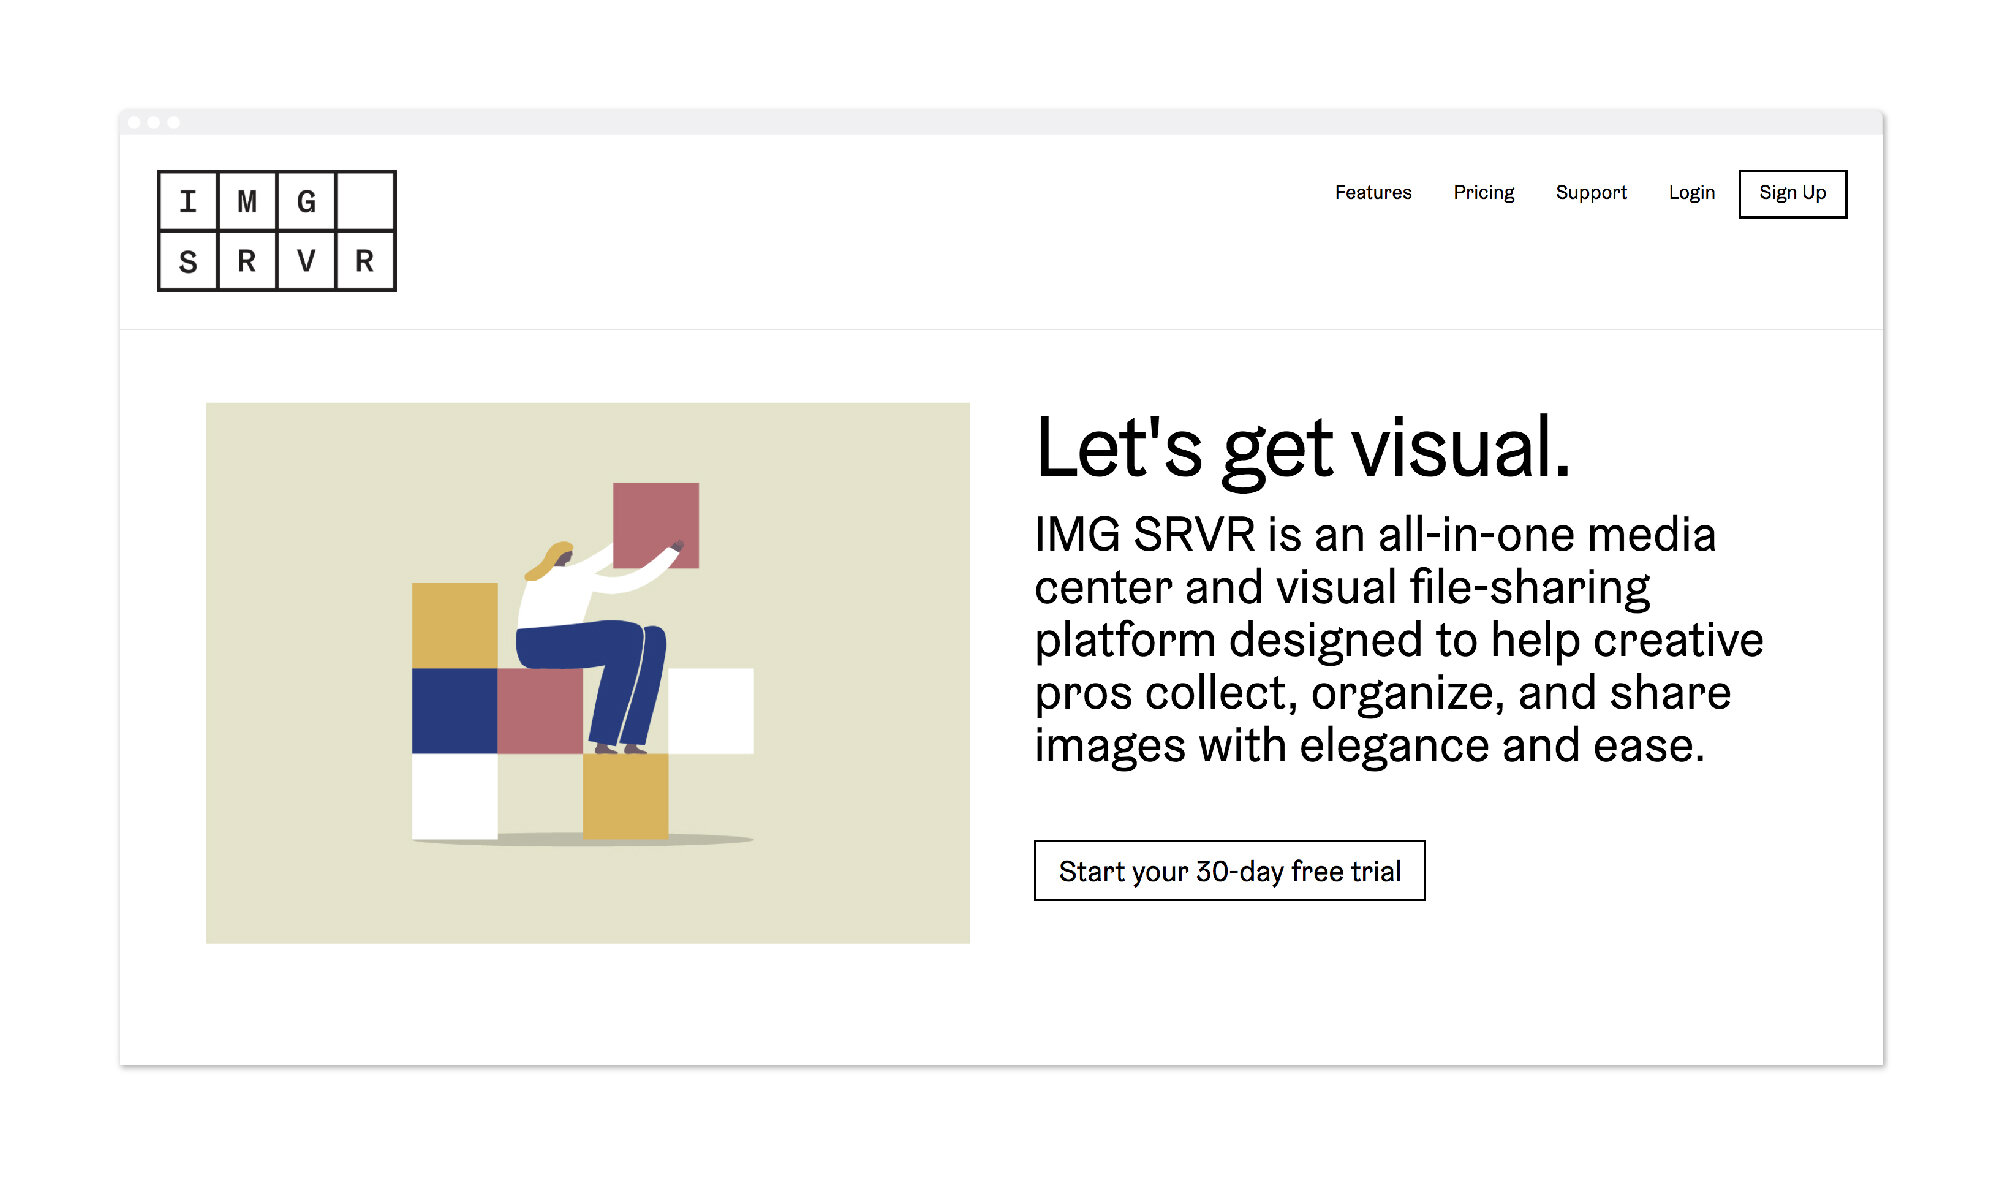Click the 'G' cell in the logo
Image resolution: width=2000 pixels, height=1191 pixels.
tap(306, 201)
